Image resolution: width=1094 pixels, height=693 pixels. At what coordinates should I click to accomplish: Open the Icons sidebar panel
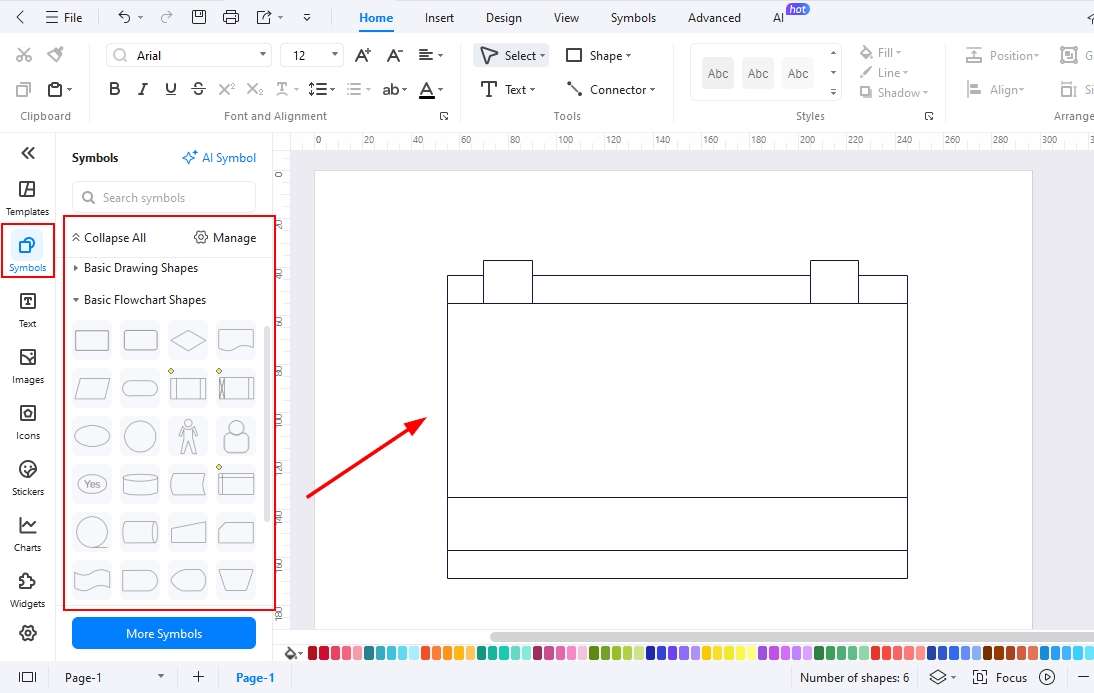(27, 422)
